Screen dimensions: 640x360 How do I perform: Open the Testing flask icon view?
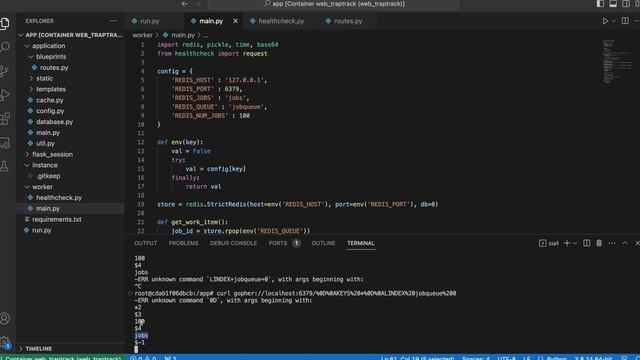5,166
